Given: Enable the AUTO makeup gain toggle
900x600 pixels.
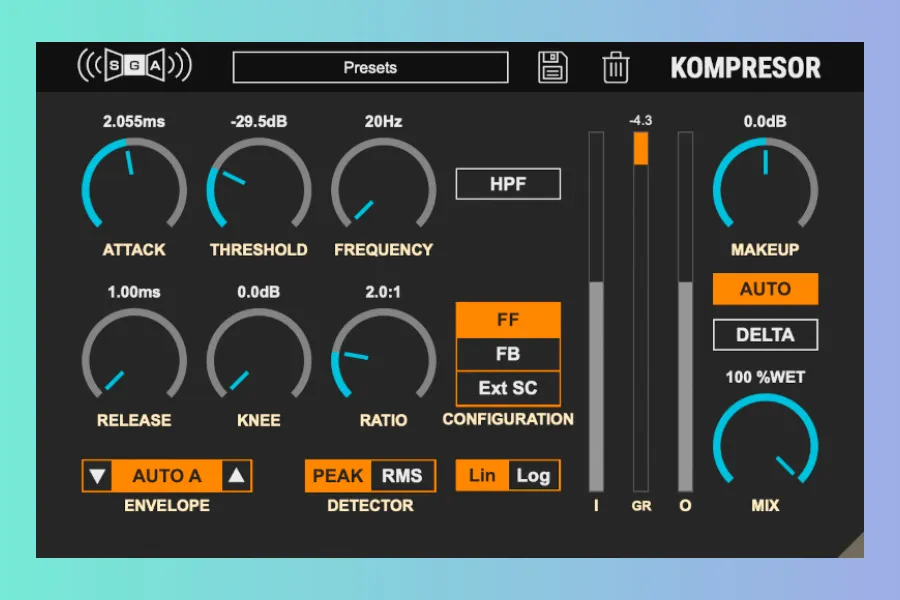Looking at the screenshot, I should coord(765,289).
